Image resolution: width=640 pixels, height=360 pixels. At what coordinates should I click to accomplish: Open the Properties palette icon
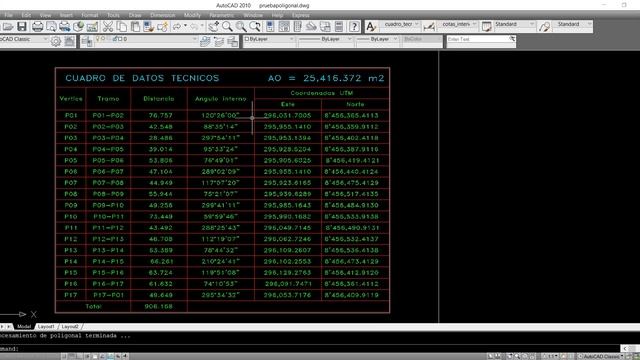[270, 27]
